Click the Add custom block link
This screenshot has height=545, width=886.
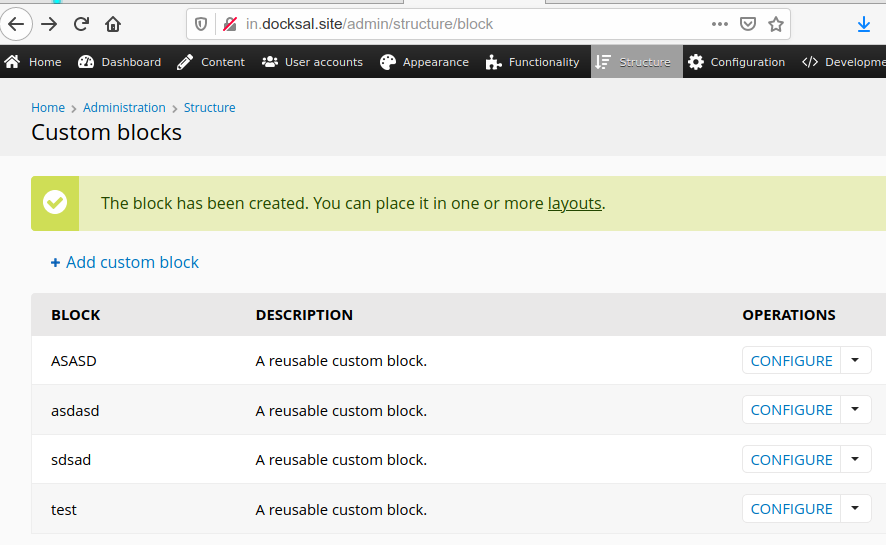point(125,262)
